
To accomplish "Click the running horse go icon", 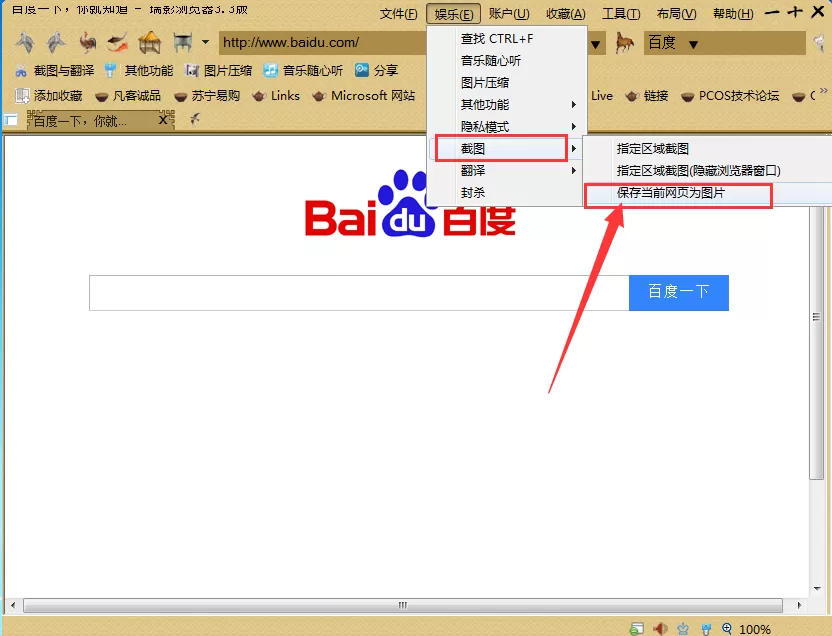I will (624, 43).
